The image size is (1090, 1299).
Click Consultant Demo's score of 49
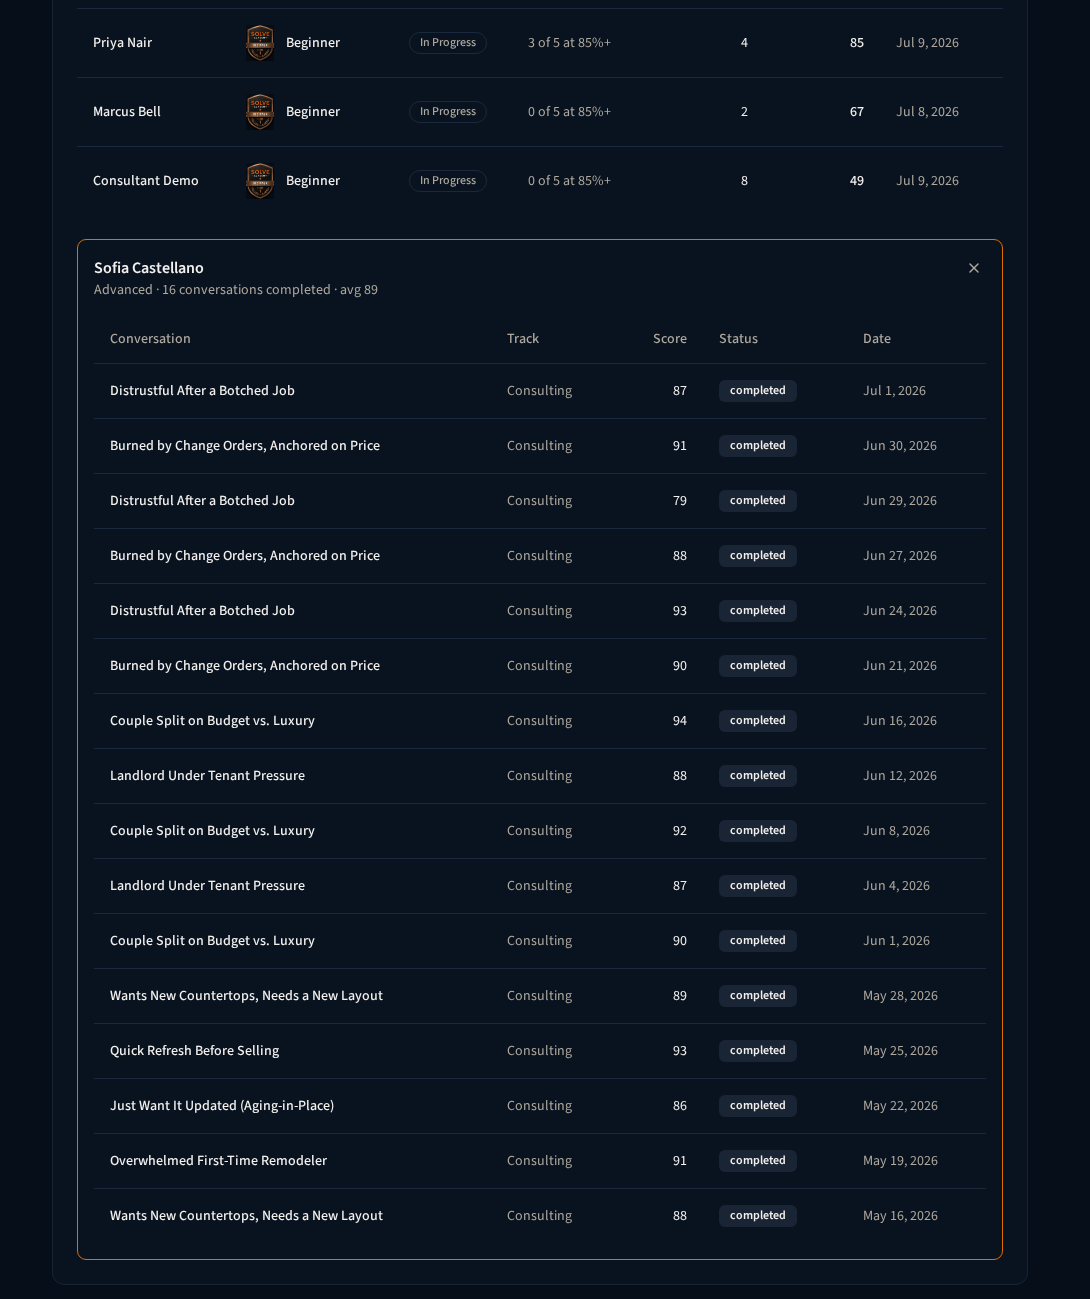click(857, 181)
